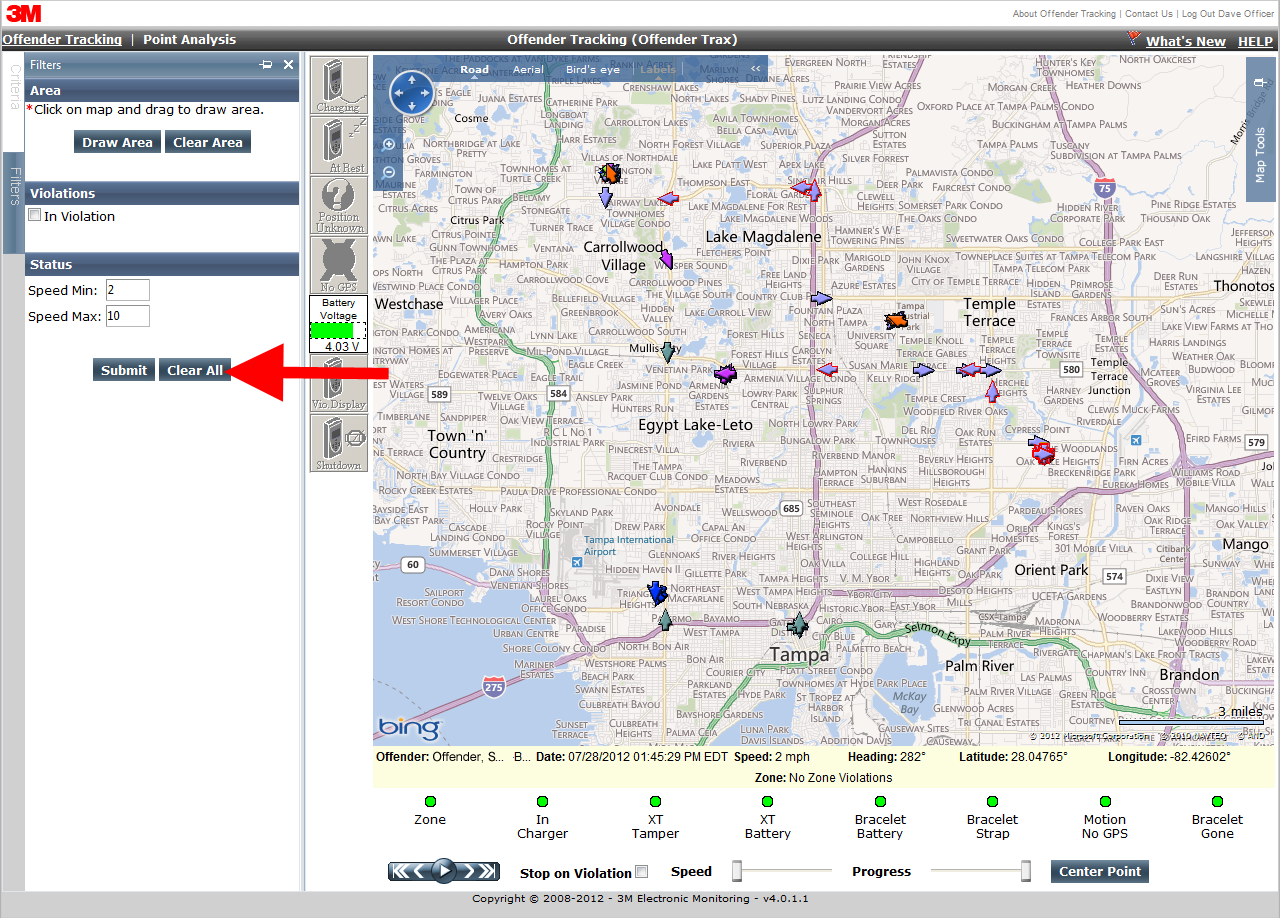Select the No GPS status icon
This screenshot has width=1280, height=918.
339,265
